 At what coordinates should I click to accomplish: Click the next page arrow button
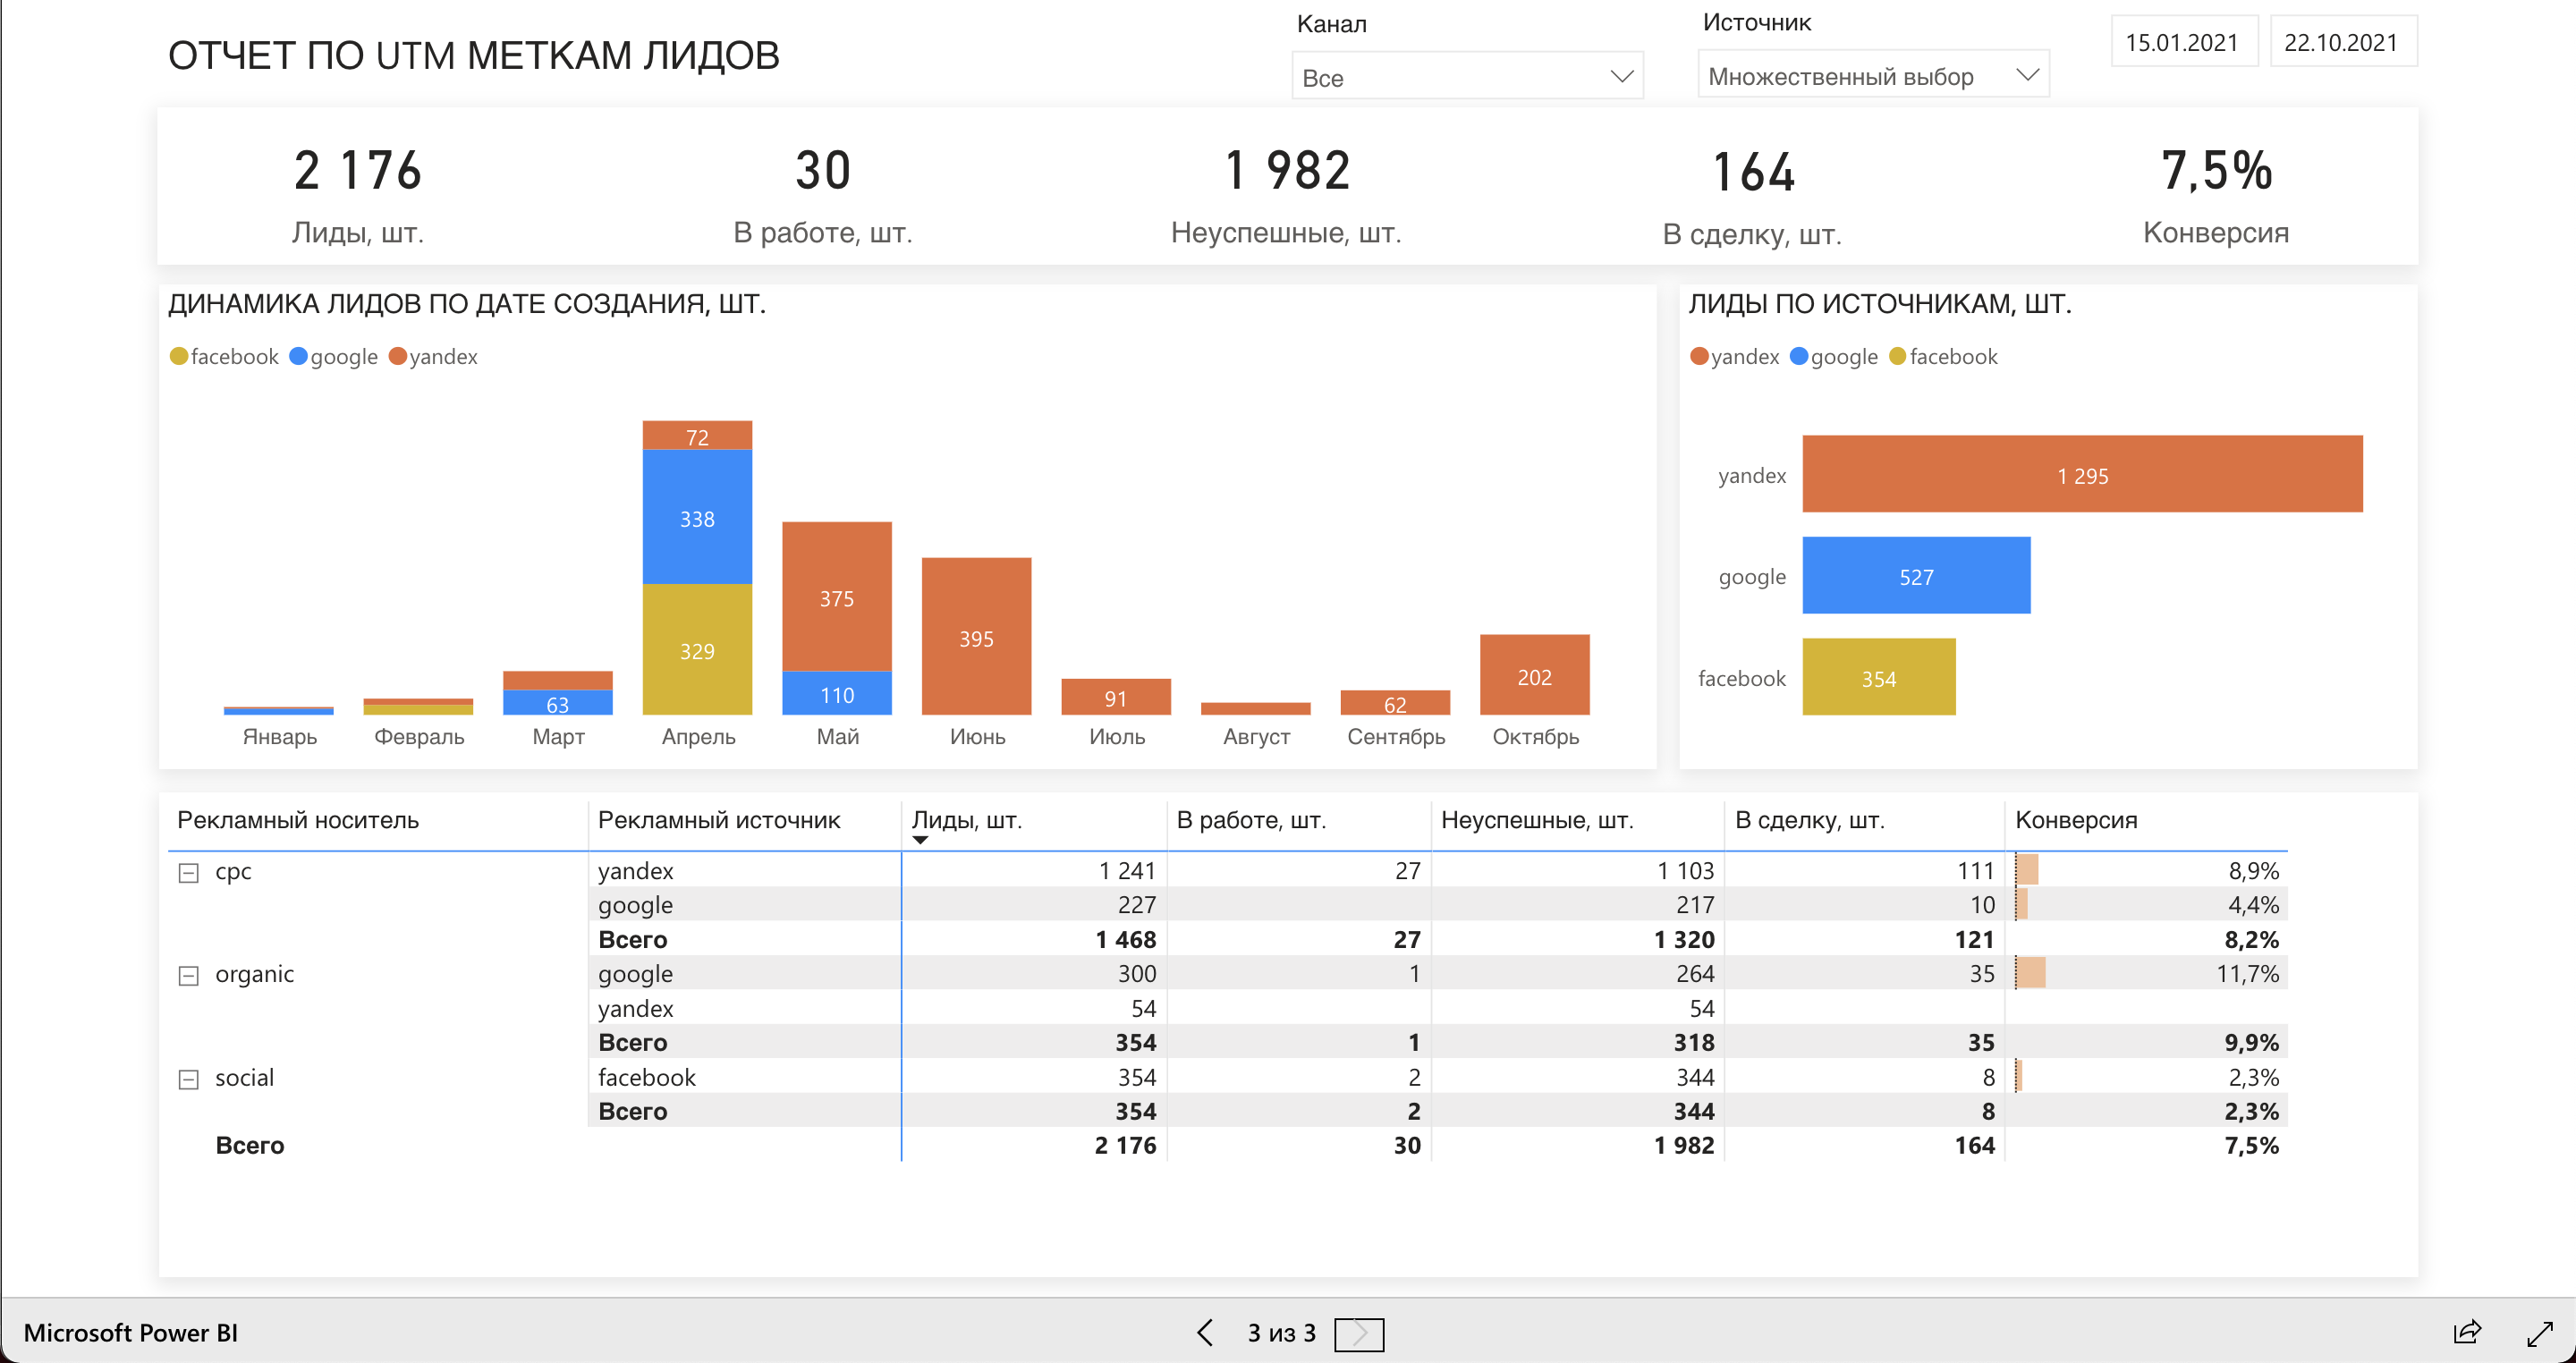coord(1359,1333)
